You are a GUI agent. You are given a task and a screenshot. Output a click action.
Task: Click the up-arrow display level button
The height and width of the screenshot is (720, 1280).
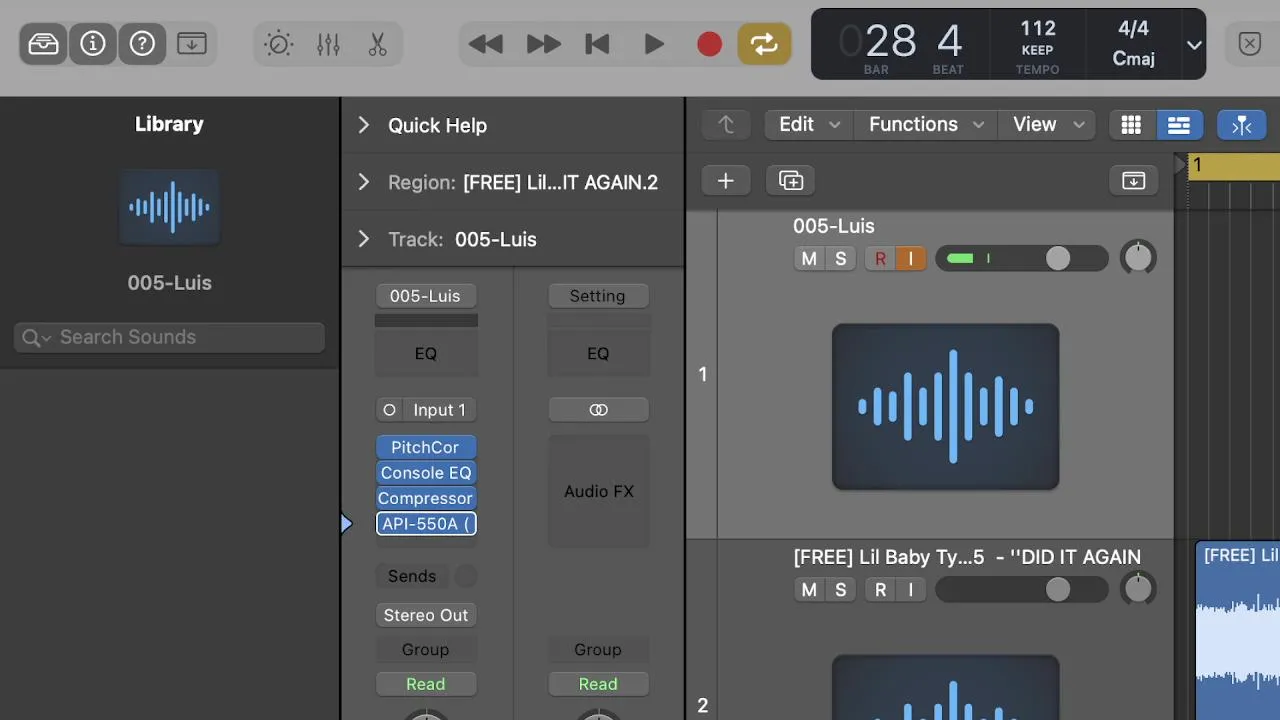pyautogui.click(x=726, y=124)
